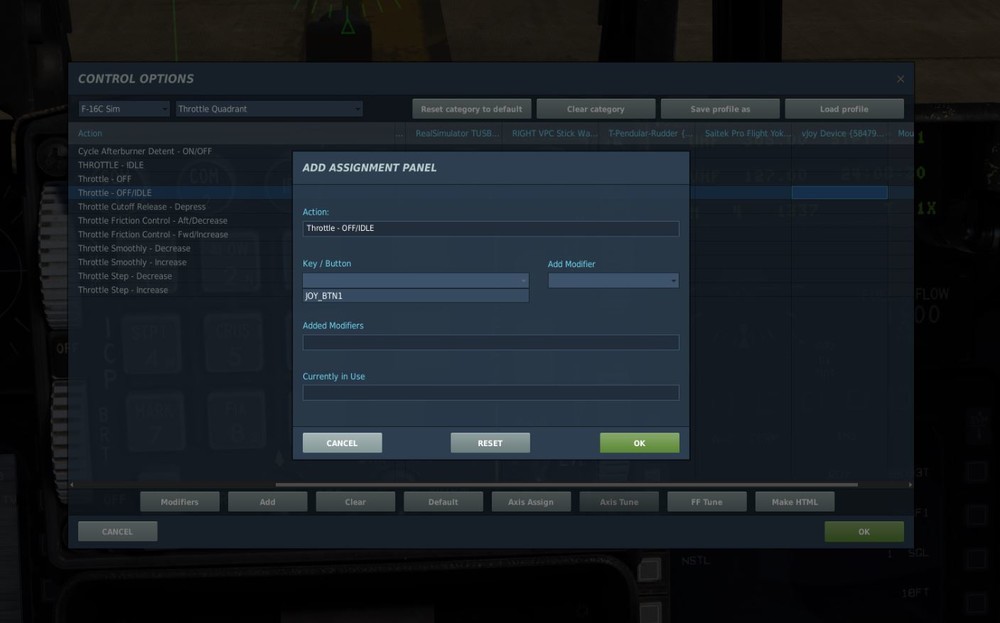Click green OK at the bottom of Control Options
Screen dimensions: 1000x623
[x=864, y=531]
